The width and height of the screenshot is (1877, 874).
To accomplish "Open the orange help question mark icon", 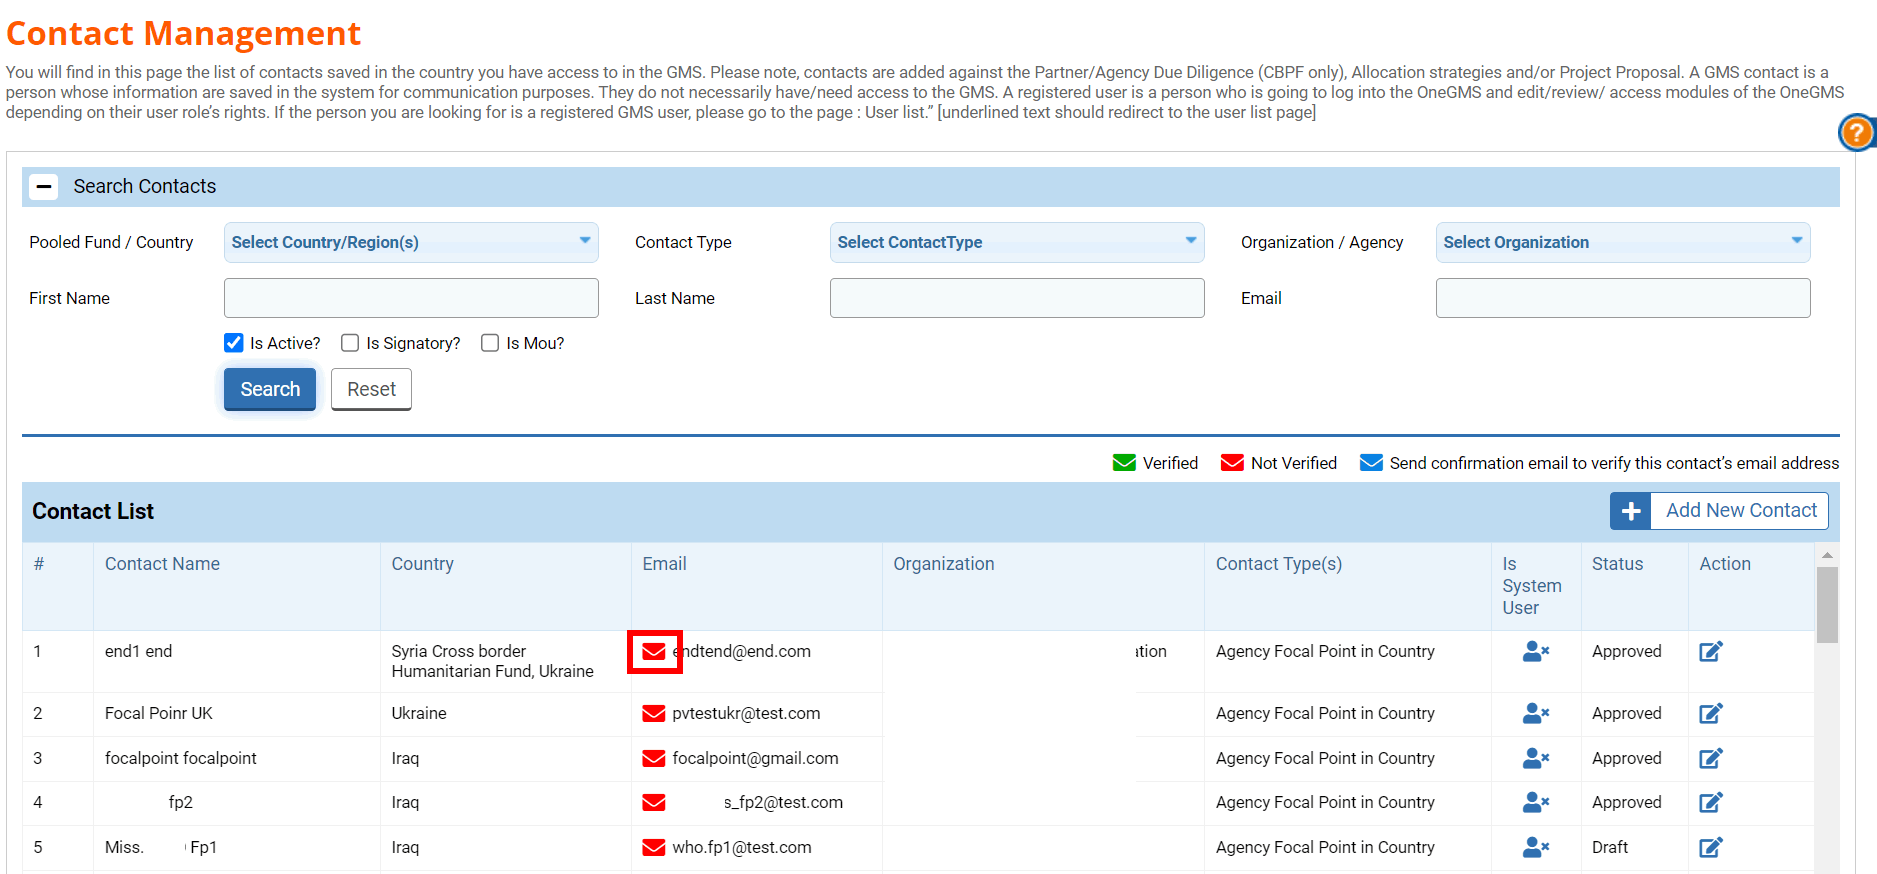I will click(1857, 132).
